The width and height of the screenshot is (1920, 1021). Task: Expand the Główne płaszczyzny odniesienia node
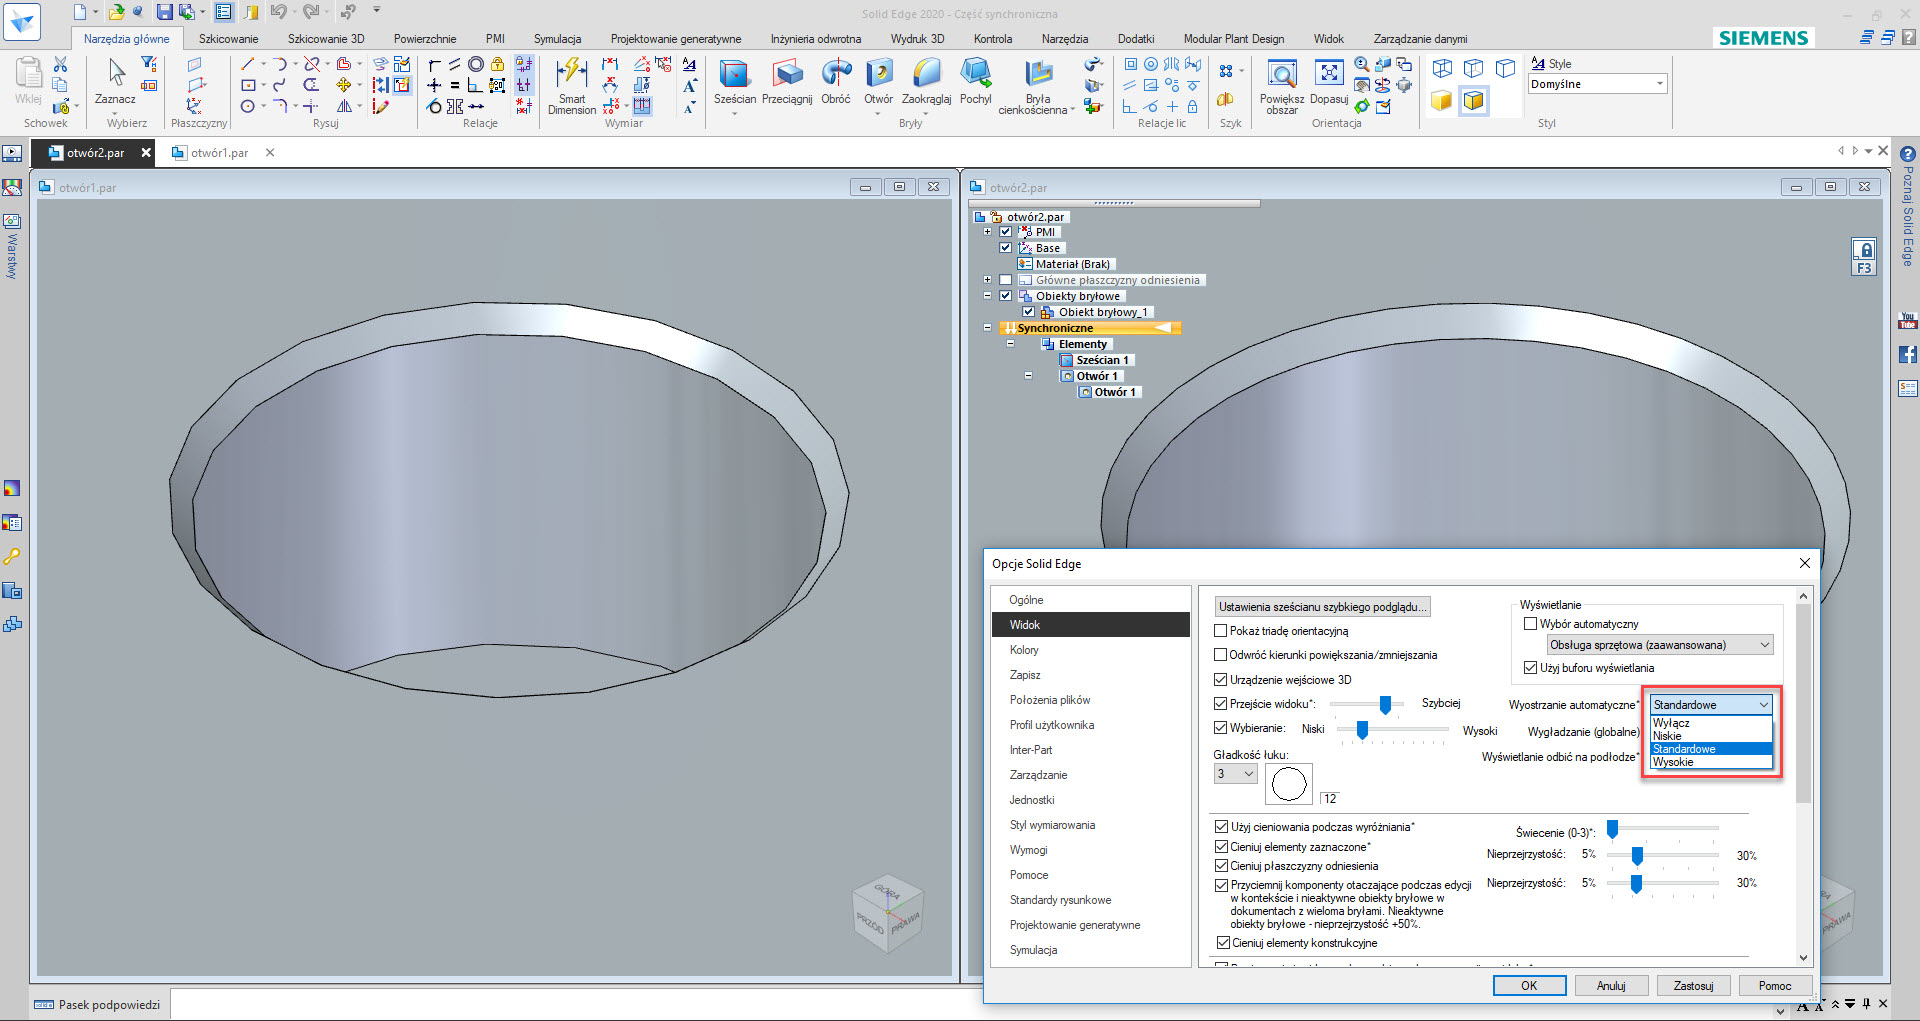(987, 280)
